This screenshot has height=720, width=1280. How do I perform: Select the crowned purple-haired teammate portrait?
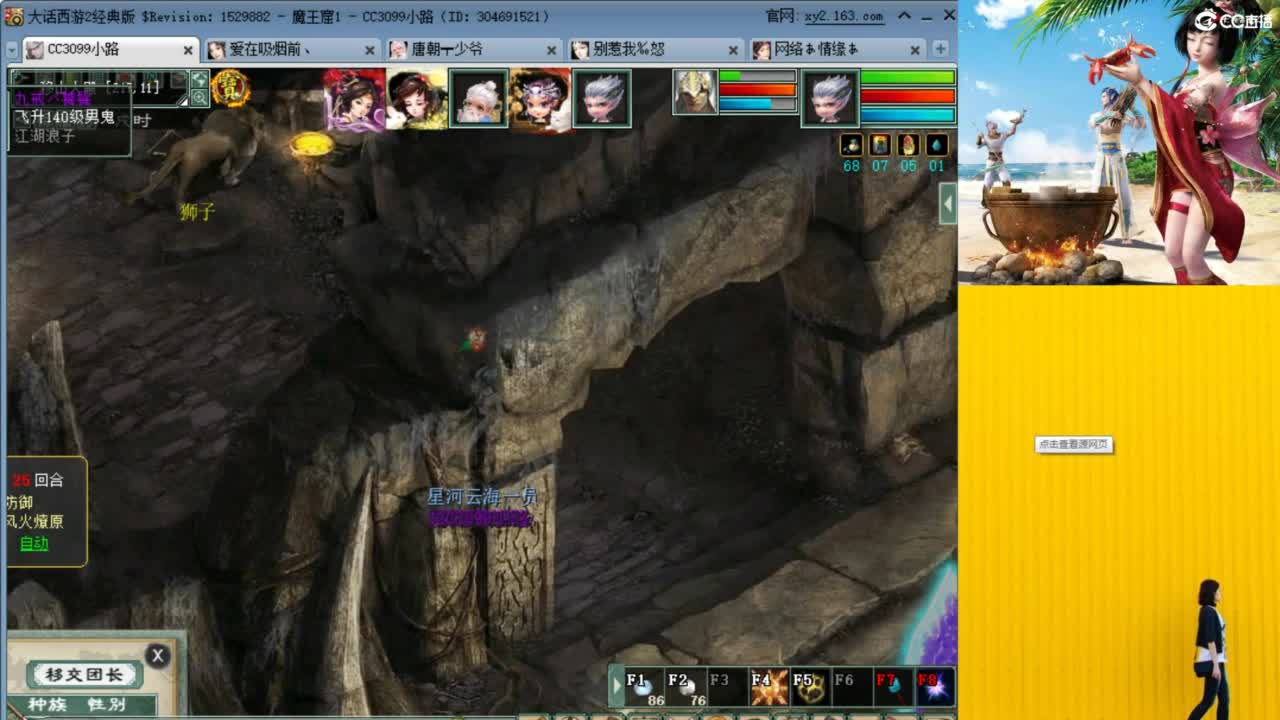[541, 100]
